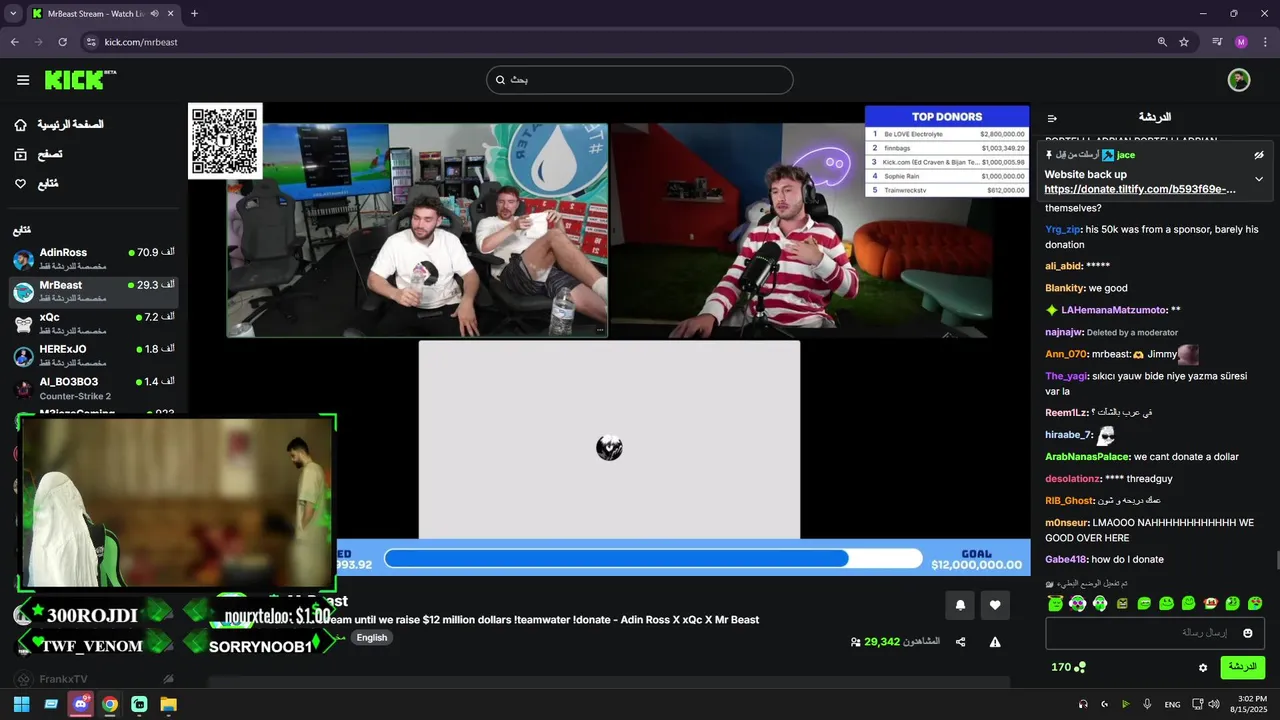Image resolution: width=1280 pixels, height=720 pixels.
Task: Click the 170 channel points indicator
Action: [1068, 667]
